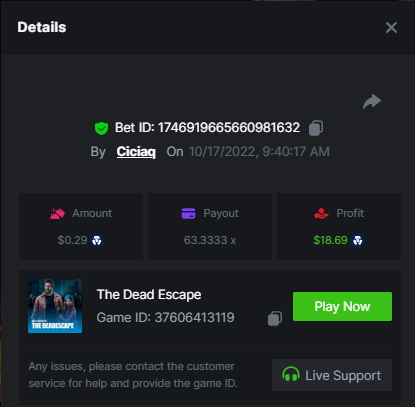Click the Profit currency coin icon
This screenshot has height=407, width=415.
point(358,240)
